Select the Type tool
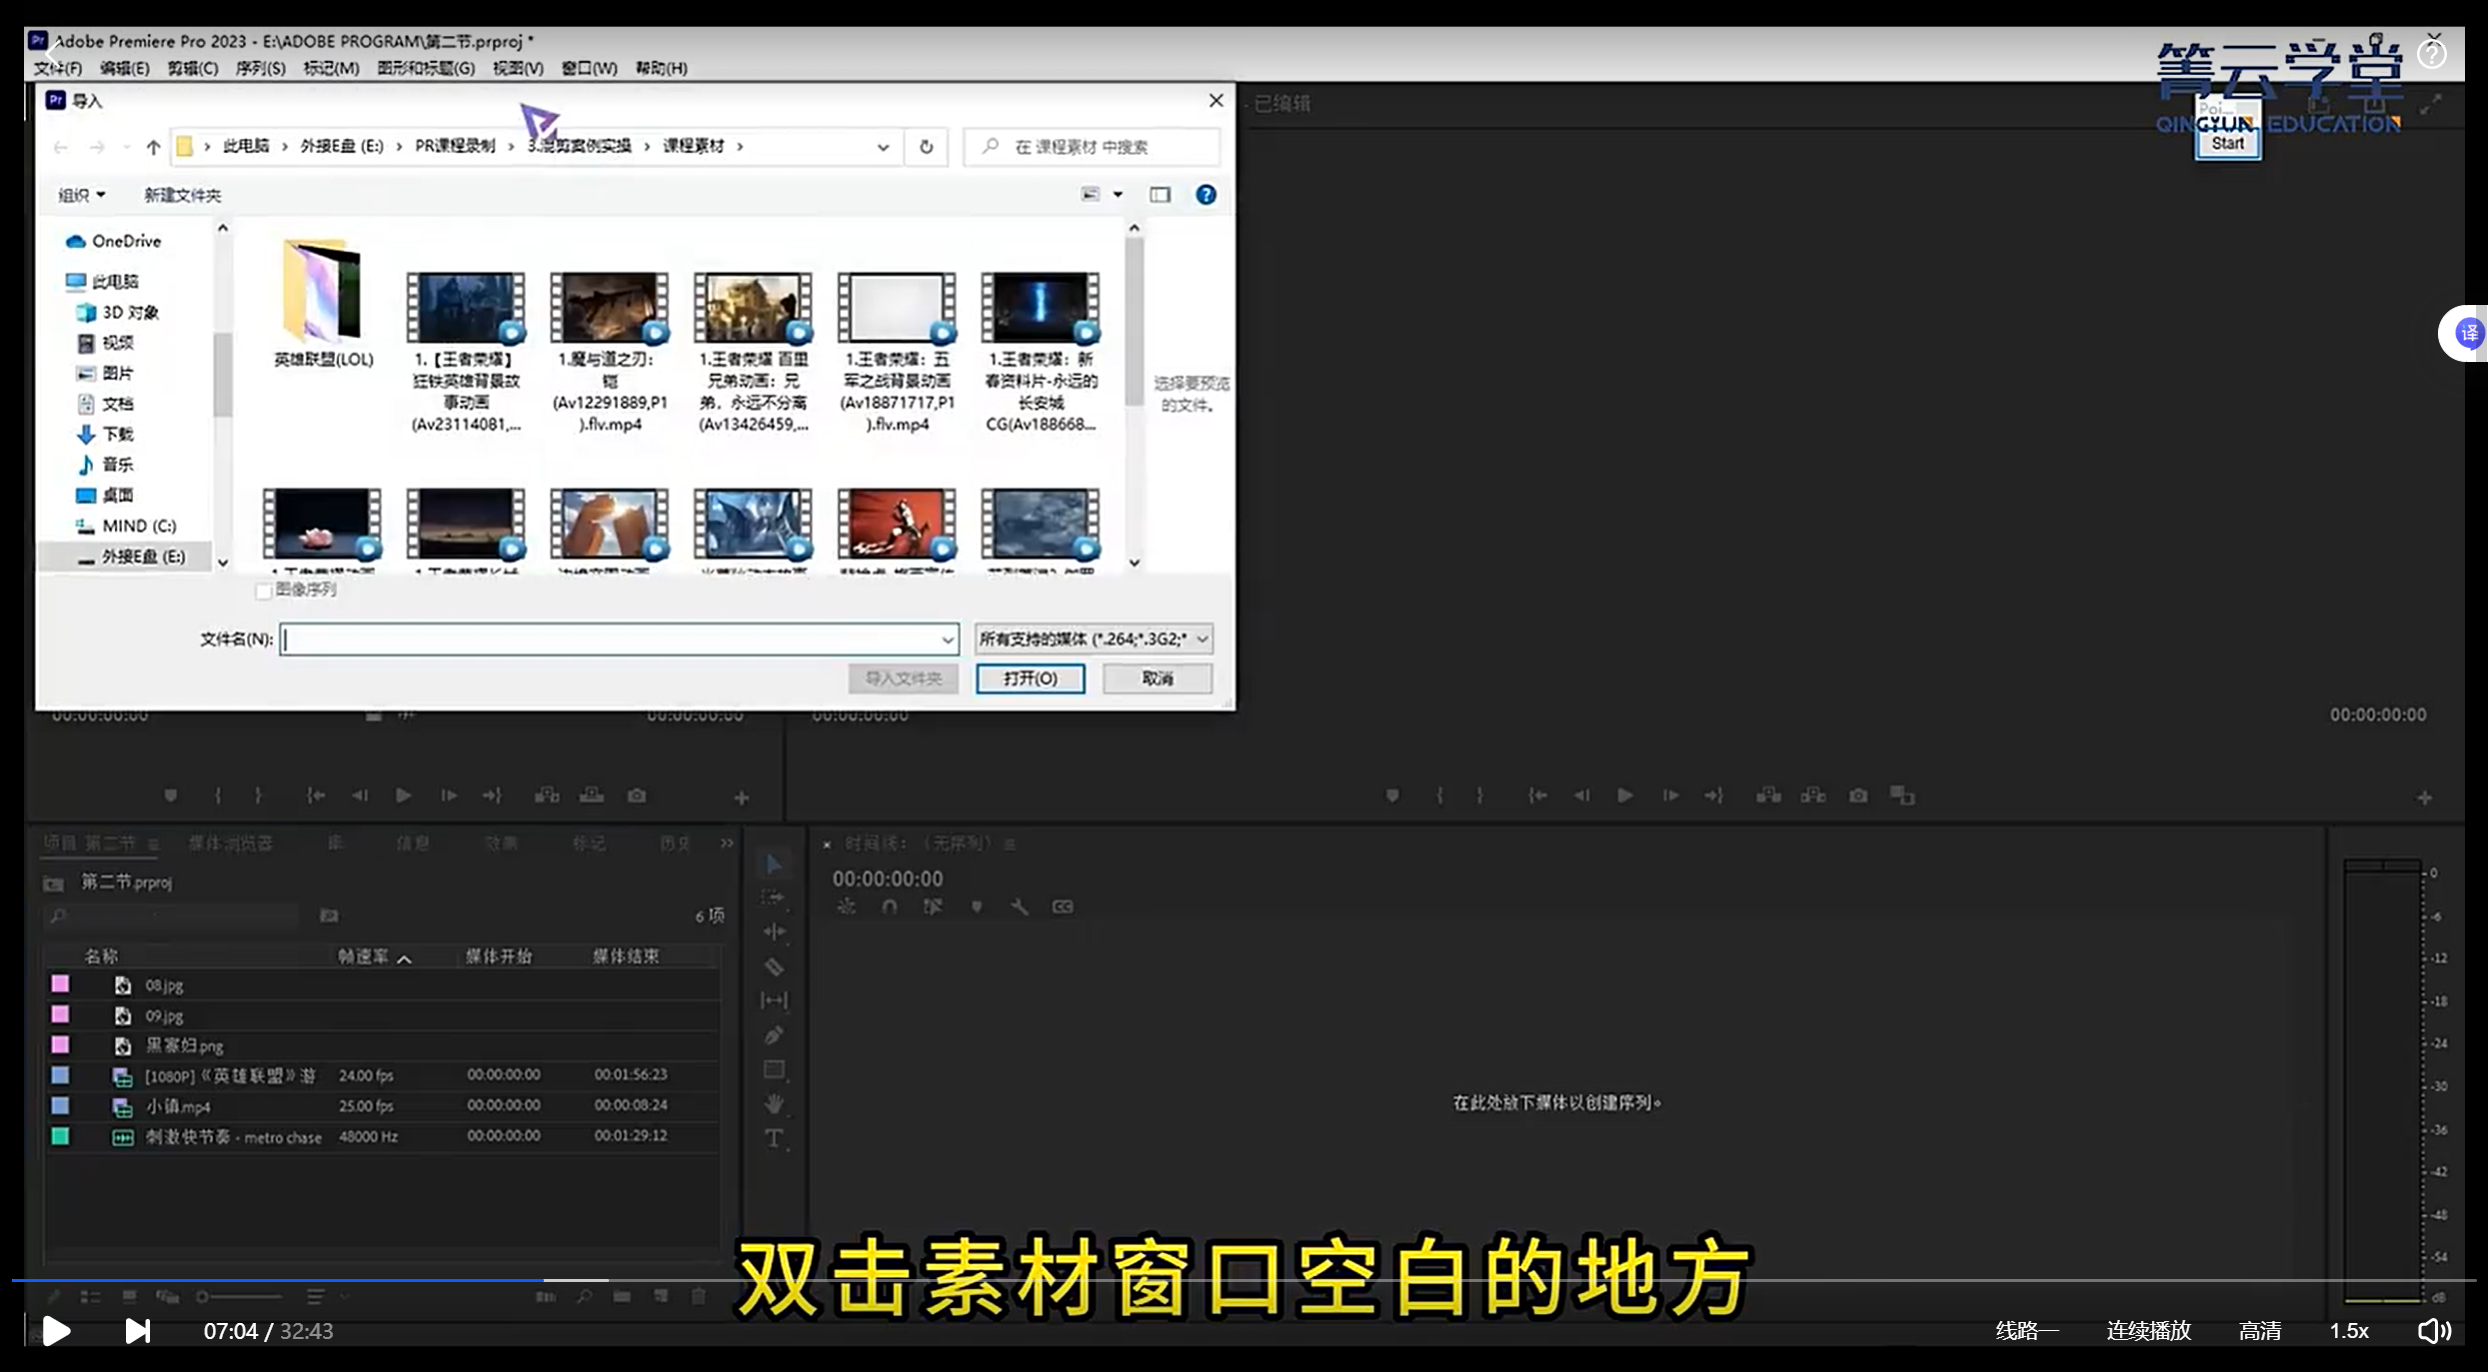This screenshot has height=1372, width=2488. tap(774, 1138)
